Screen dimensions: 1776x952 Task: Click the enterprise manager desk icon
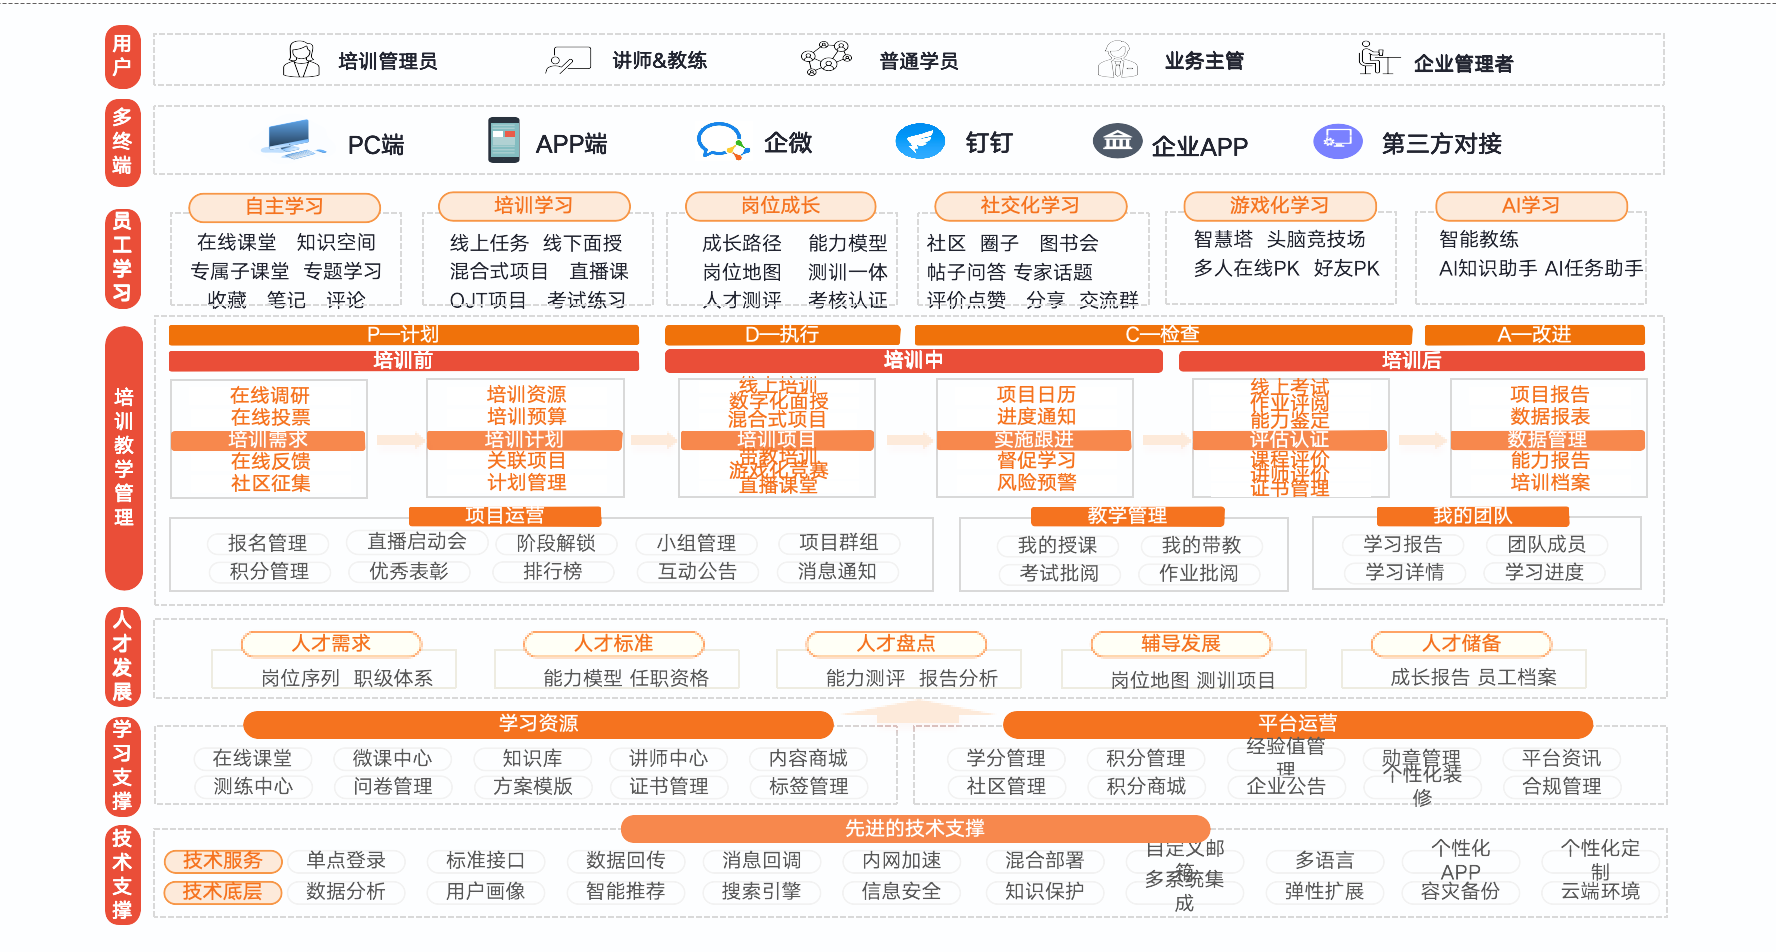1377,59
